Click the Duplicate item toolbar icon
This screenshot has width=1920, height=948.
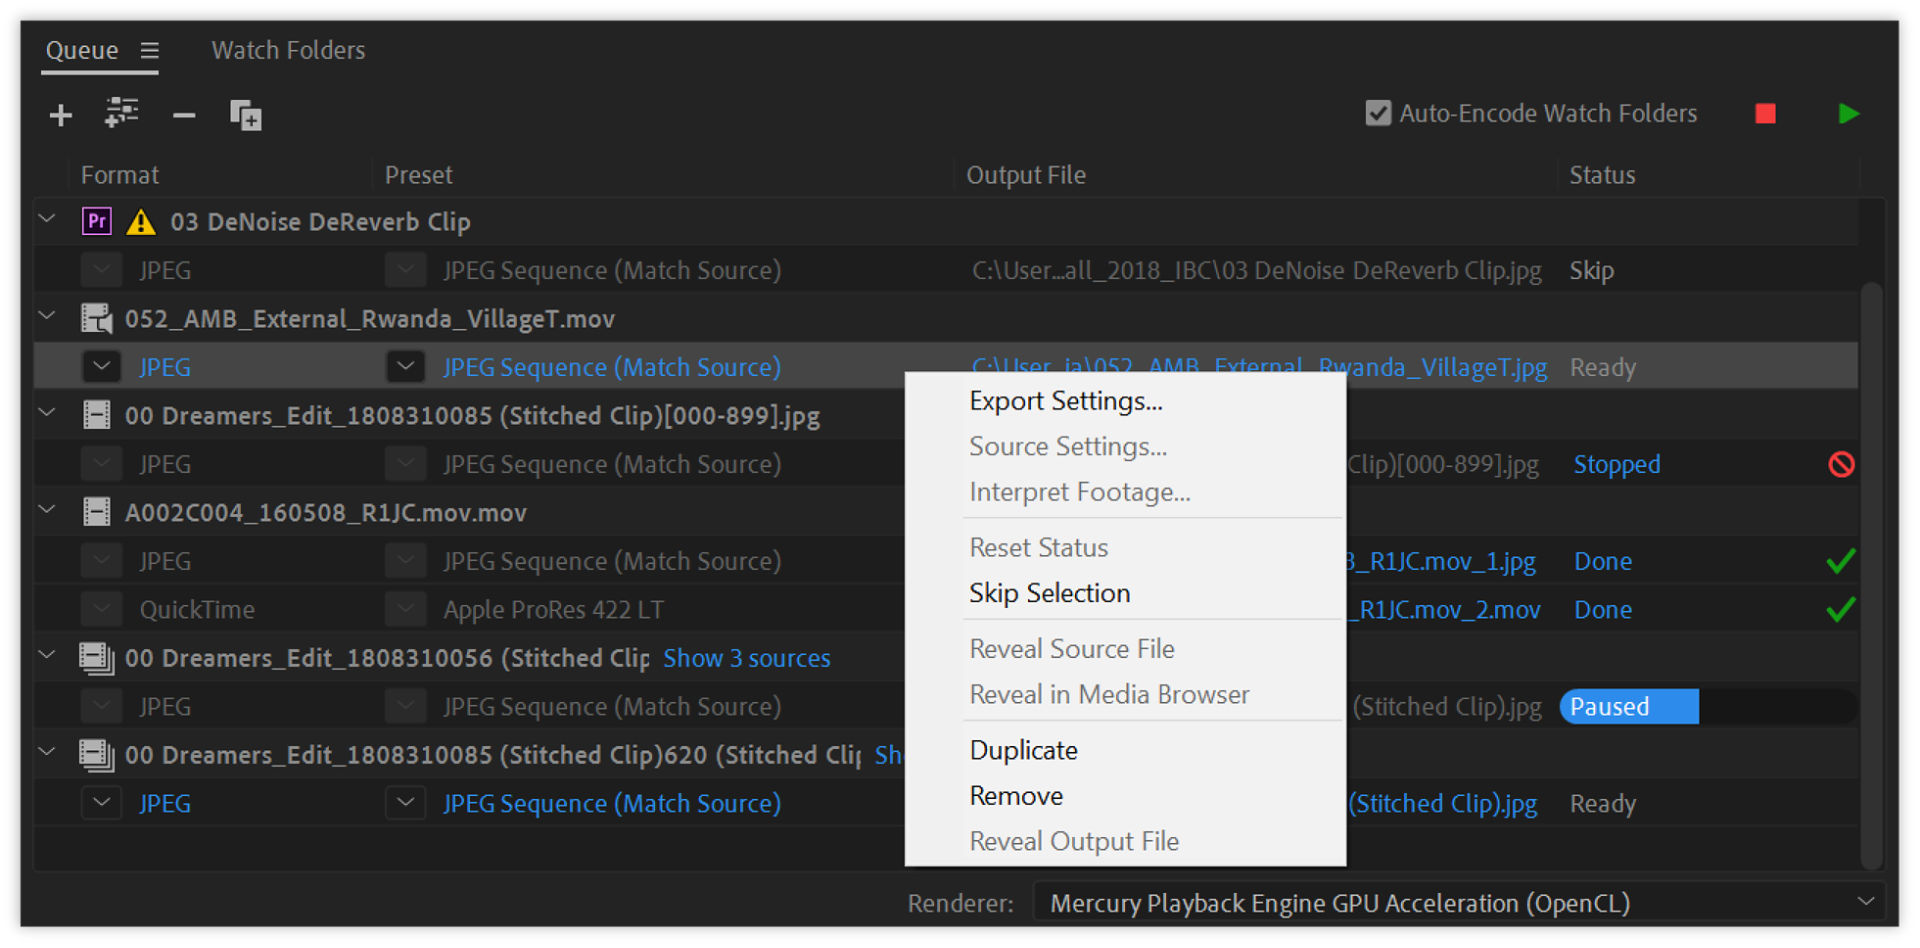tap(245, 114)
